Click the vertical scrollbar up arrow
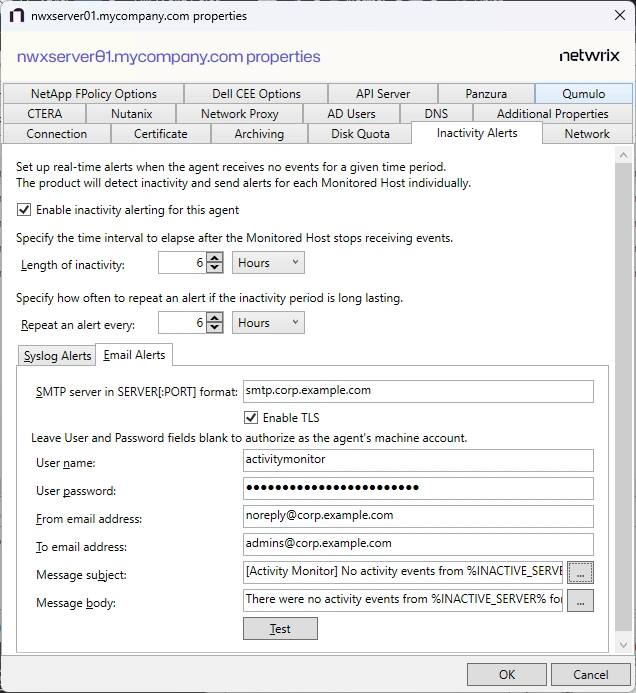 [x=623, y=155]
